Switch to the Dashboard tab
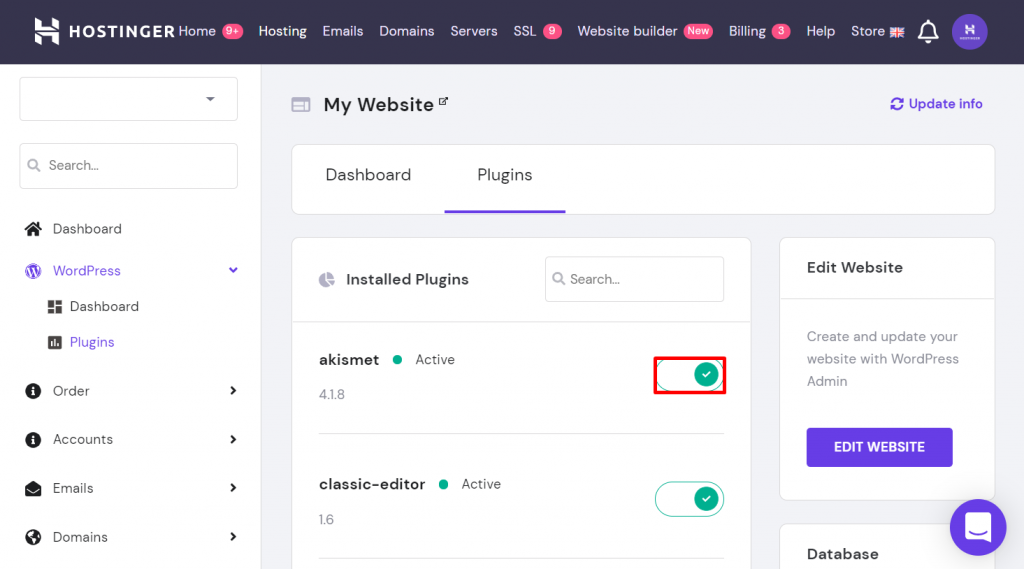The width and height of the screenshot is (1024, 569). coord(368,175)
